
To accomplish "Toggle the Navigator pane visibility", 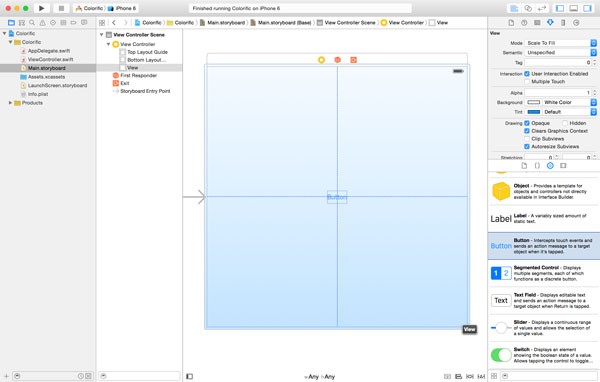I will point(560,8).
